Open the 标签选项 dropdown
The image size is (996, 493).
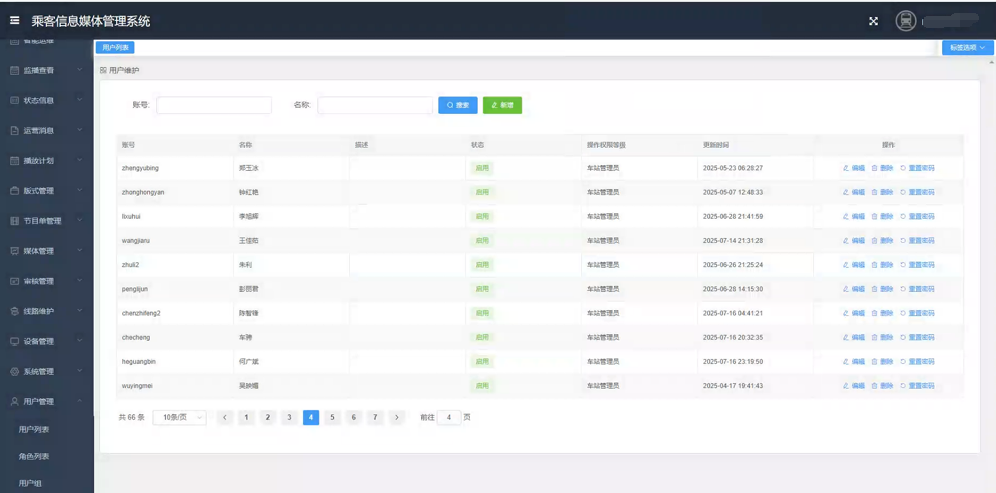[x=967, y=47]
